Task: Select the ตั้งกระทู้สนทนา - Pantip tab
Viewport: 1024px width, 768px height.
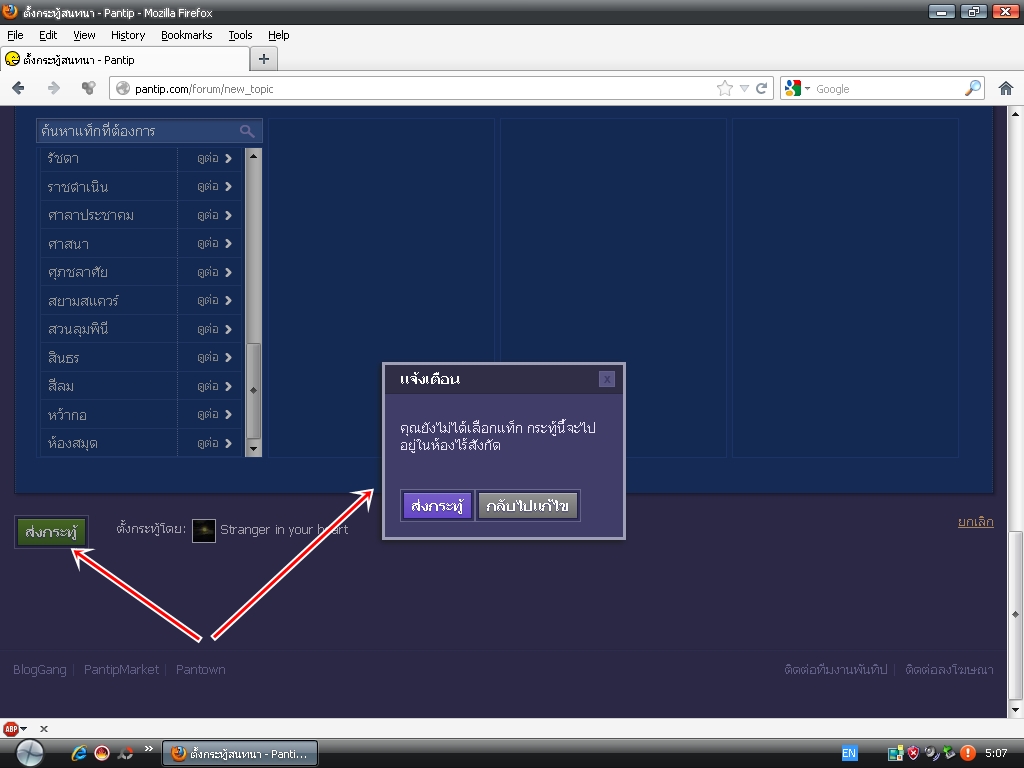Action: 125,59
